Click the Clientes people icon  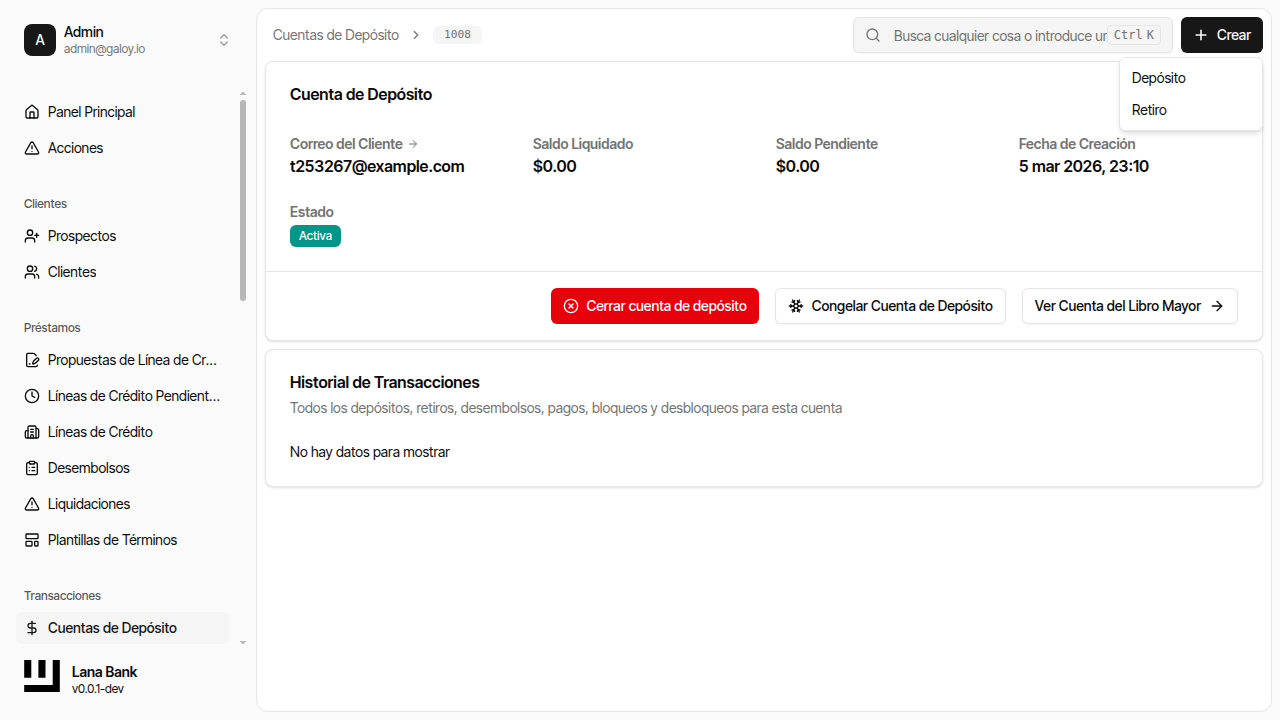click(32, 272)
